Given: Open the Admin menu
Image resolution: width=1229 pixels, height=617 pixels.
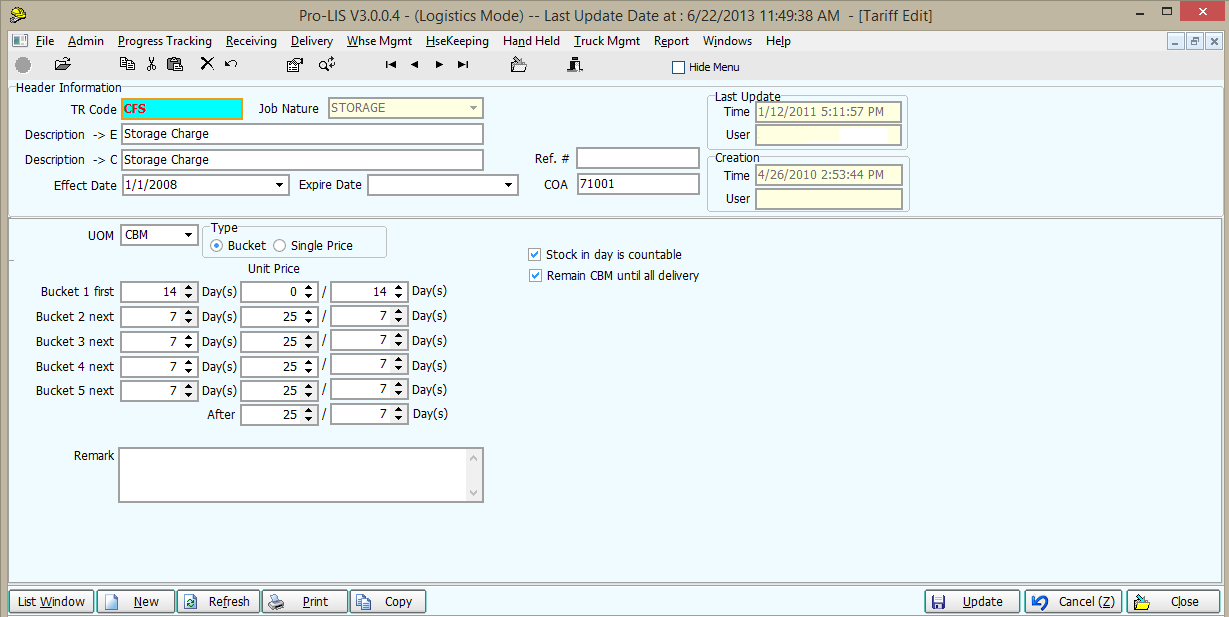Looking at the screenshot, I should click(x=86, y=41).
